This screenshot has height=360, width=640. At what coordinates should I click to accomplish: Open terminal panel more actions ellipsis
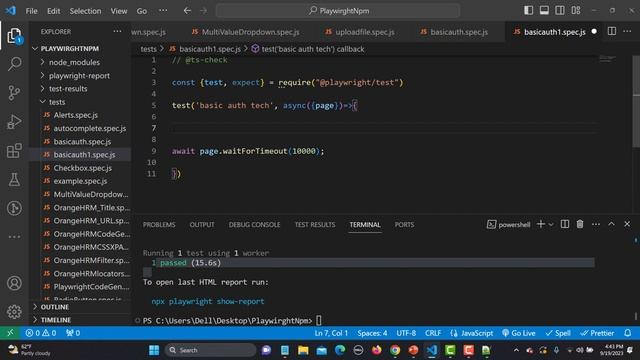click(596, 224)
